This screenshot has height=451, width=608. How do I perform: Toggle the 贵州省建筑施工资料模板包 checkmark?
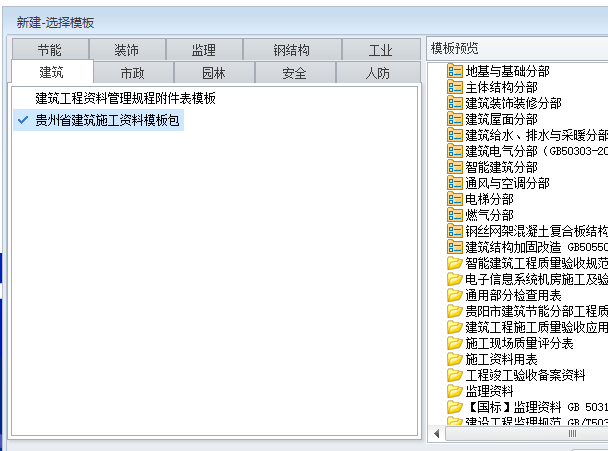[22, 120]
